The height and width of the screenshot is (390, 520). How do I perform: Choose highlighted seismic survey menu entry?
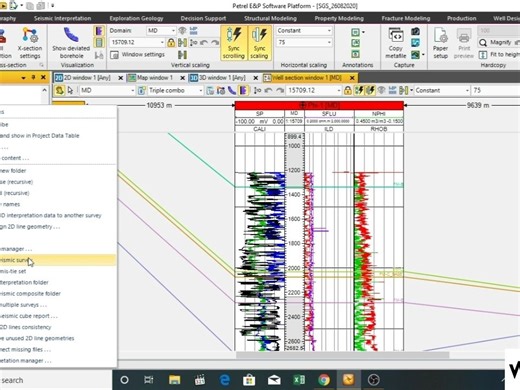[57, 260]
